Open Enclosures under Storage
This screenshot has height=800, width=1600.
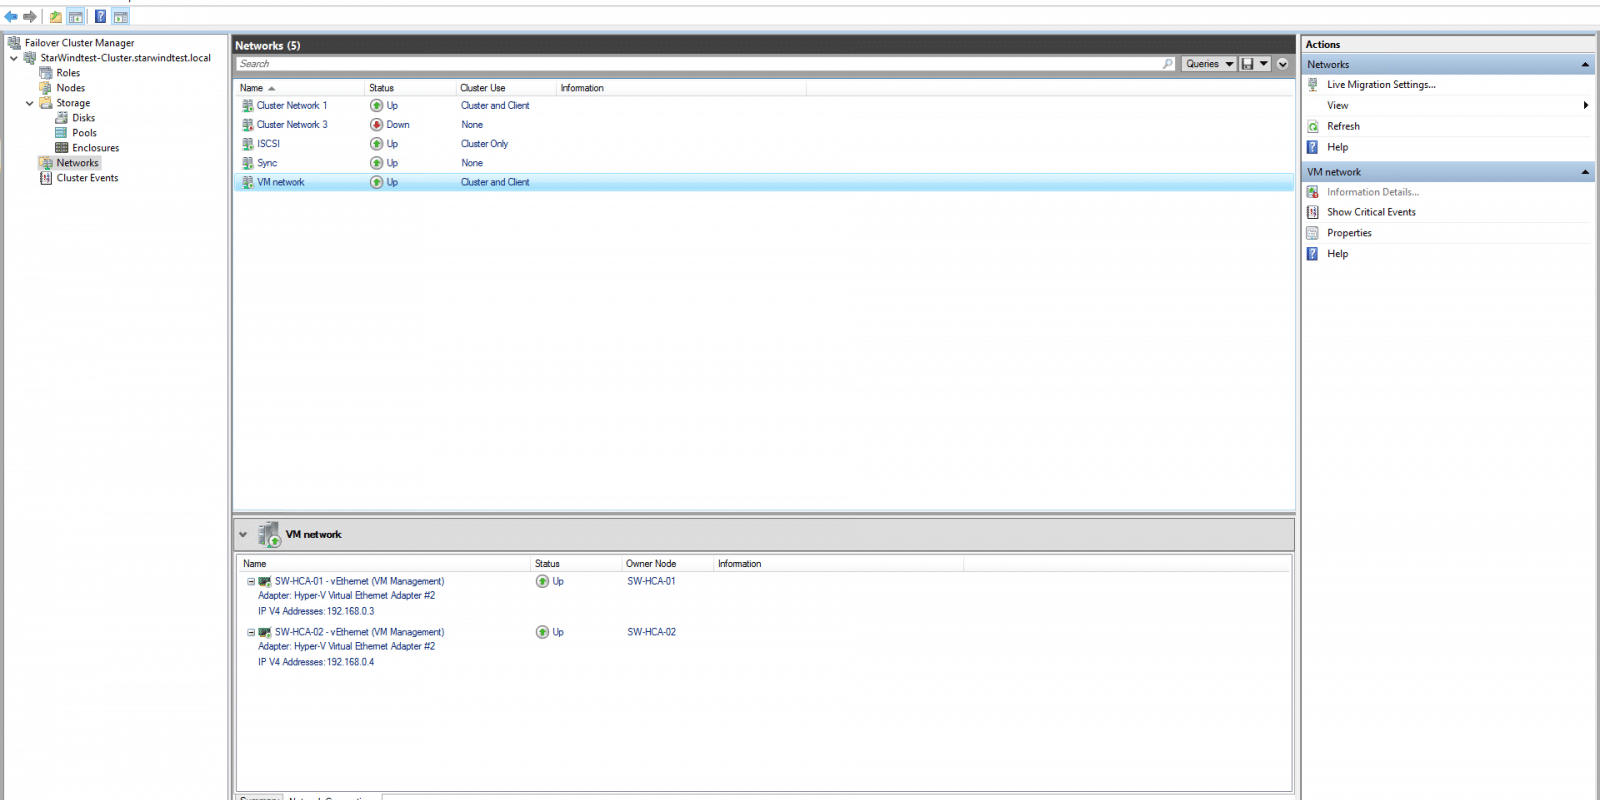(x=95, y=148)
